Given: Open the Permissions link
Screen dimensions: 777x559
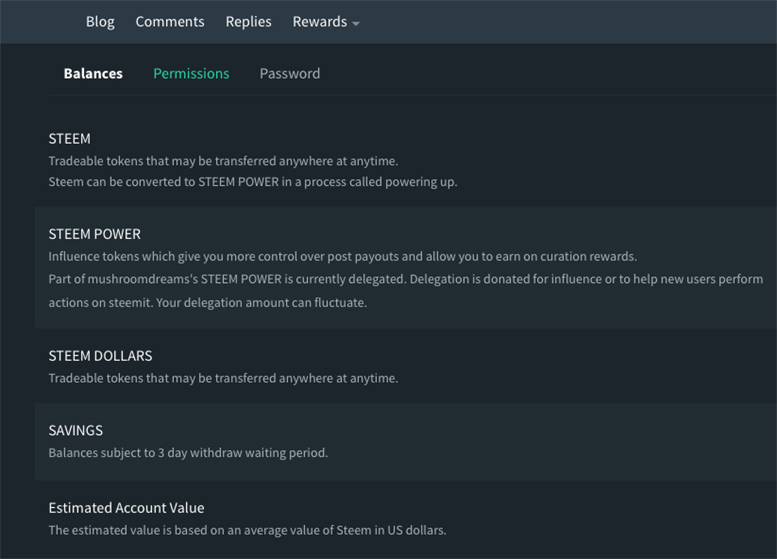Looking at the screenshot, I should point(191,73).
